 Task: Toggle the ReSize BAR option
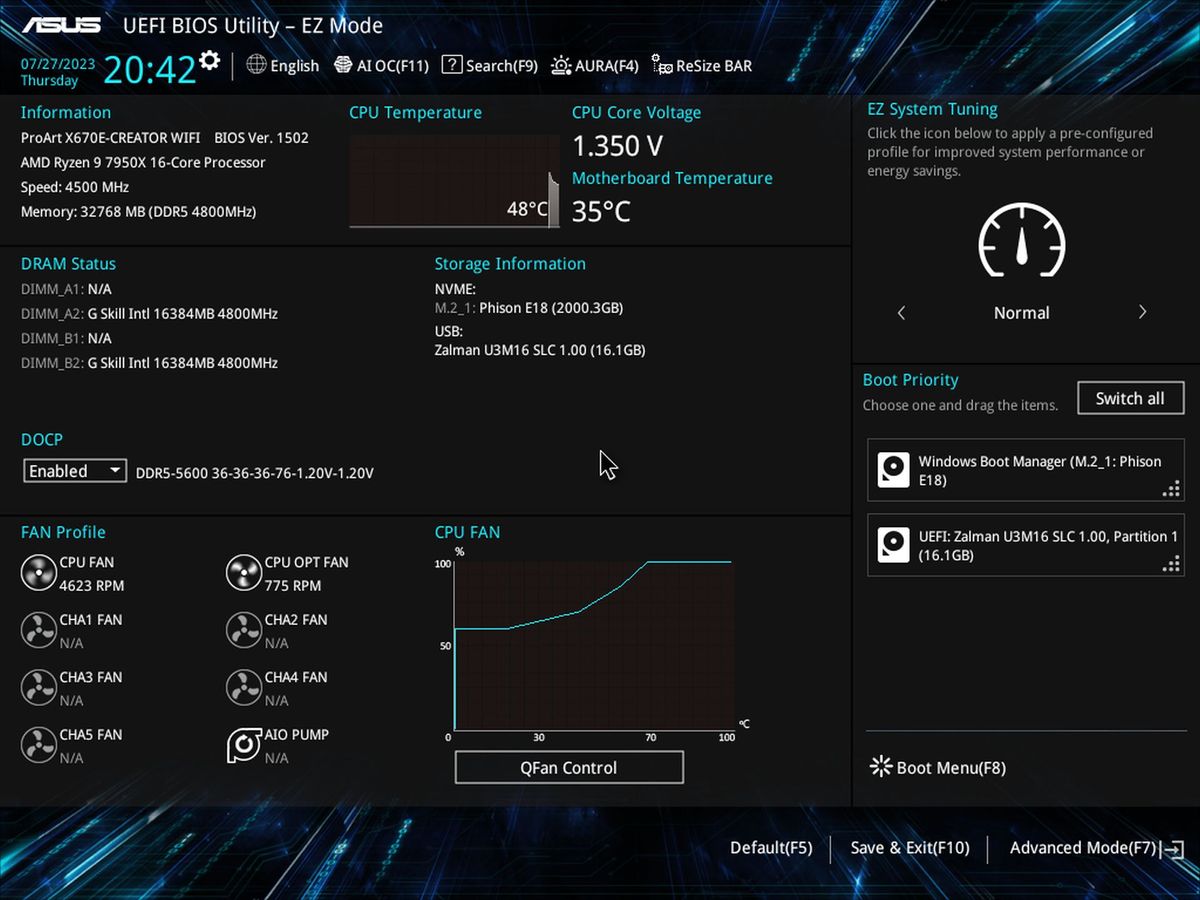pyautogui.click(x=701, y=65)
